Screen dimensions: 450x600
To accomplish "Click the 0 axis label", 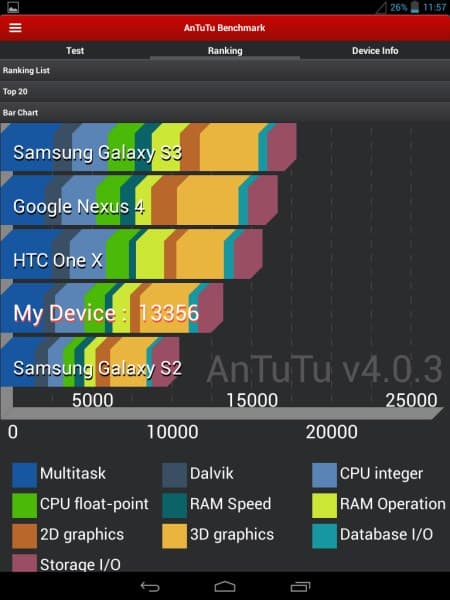I will (13, 432).
